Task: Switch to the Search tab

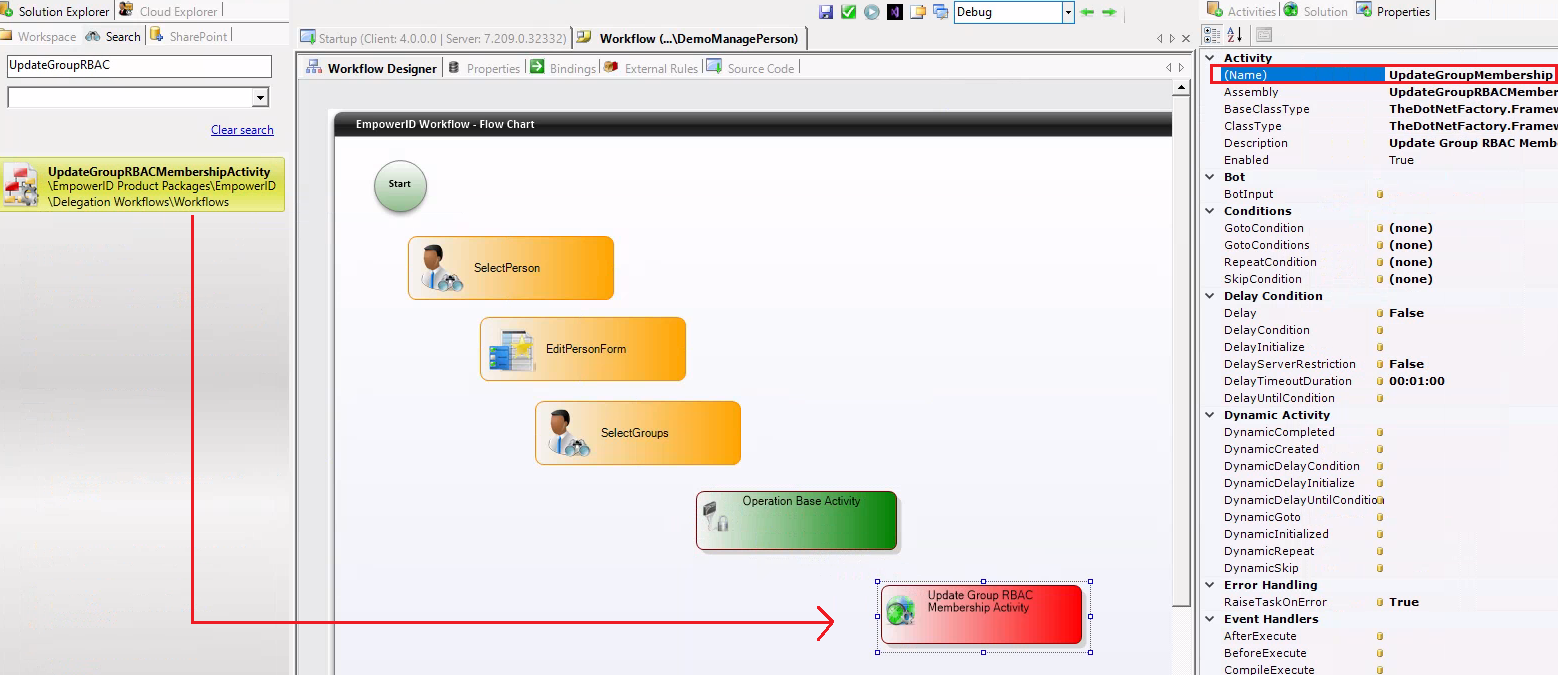Action: click(x=113, y=36)
